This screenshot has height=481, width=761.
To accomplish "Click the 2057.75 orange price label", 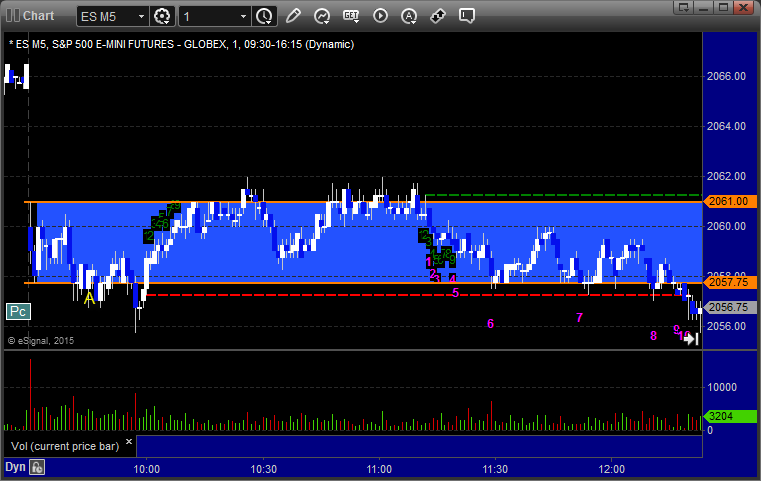I will pyautogui.click(x=728, y=282).
